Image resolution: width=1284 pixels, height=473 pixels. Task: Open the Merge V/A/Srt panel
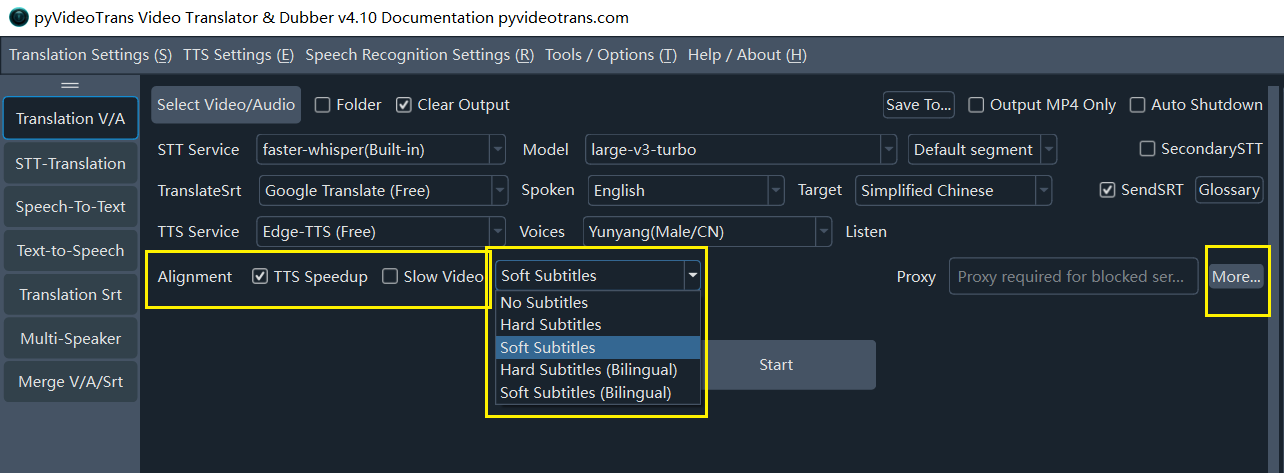(x=70, y=382)
